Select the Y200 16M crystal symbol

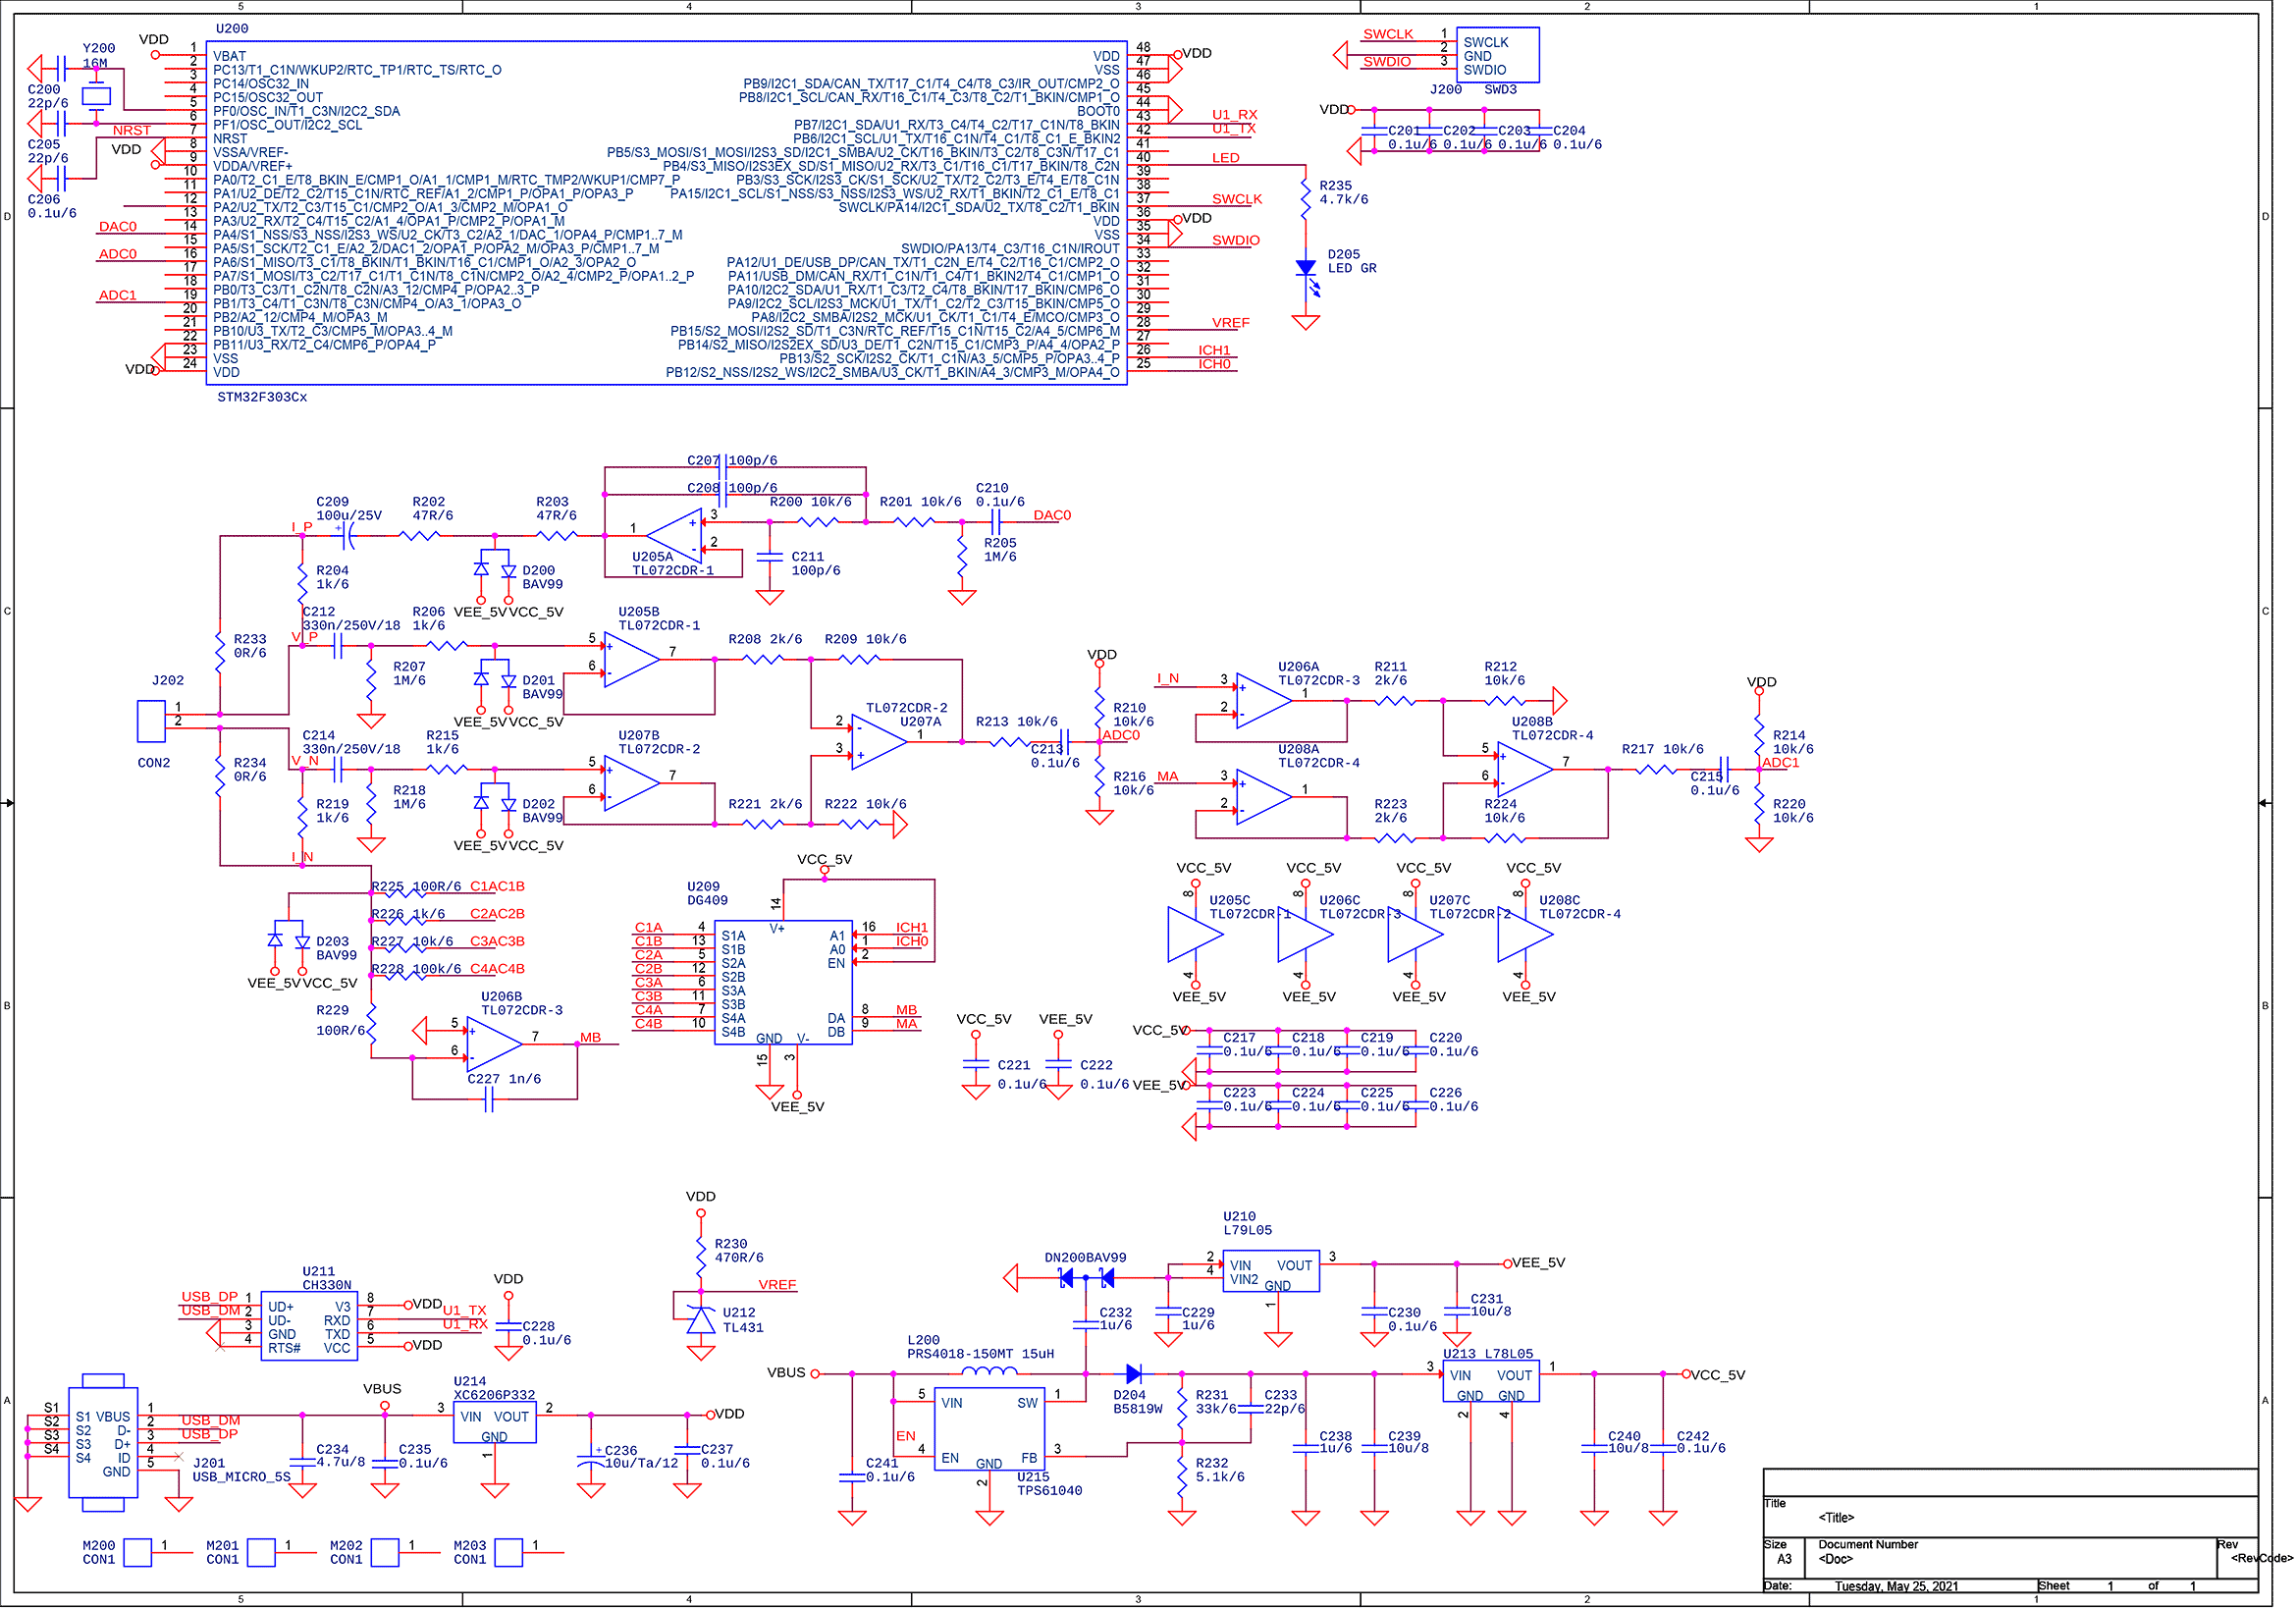[x=96, y=96]
